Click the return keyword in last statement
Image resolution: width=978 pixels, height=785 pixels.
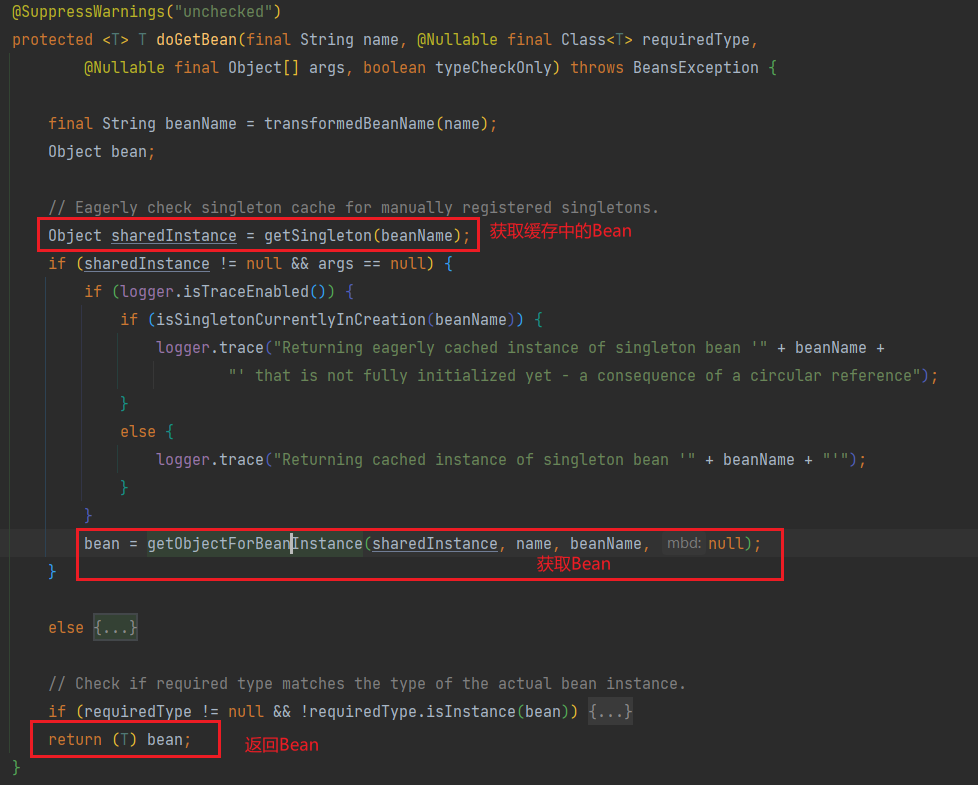(75, 740)
